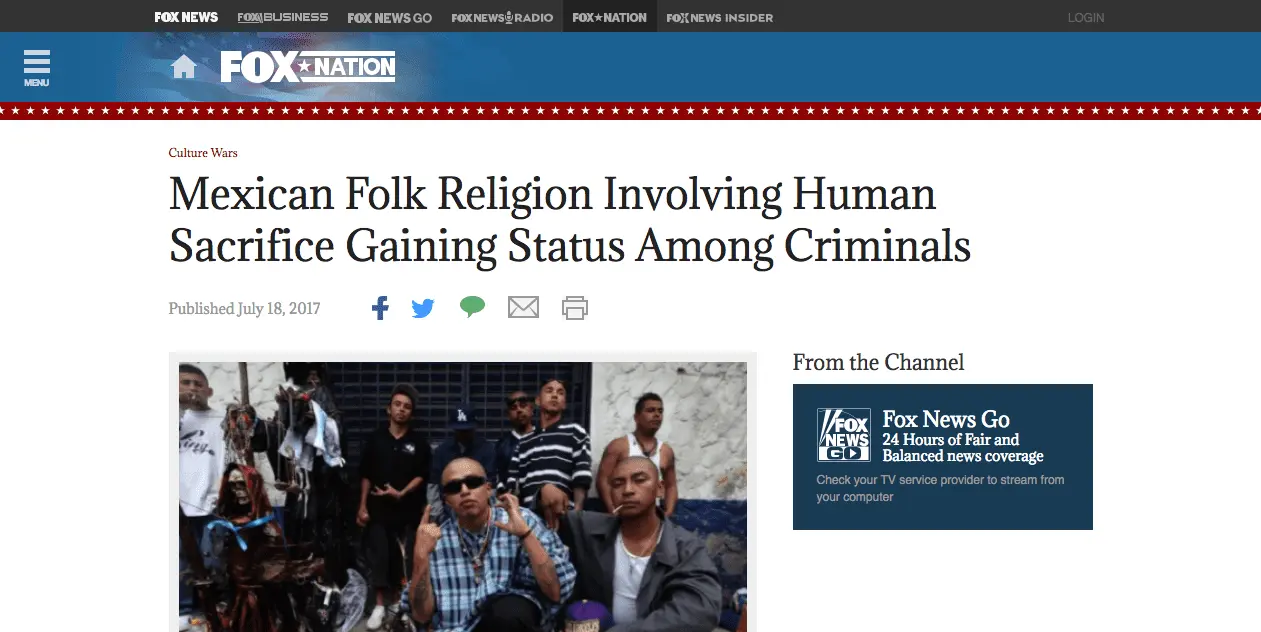The width and height of the screenshot is (1261, 632).
Task: Click the article headline about Mexican folk religion
Action: tap(570, 220)
